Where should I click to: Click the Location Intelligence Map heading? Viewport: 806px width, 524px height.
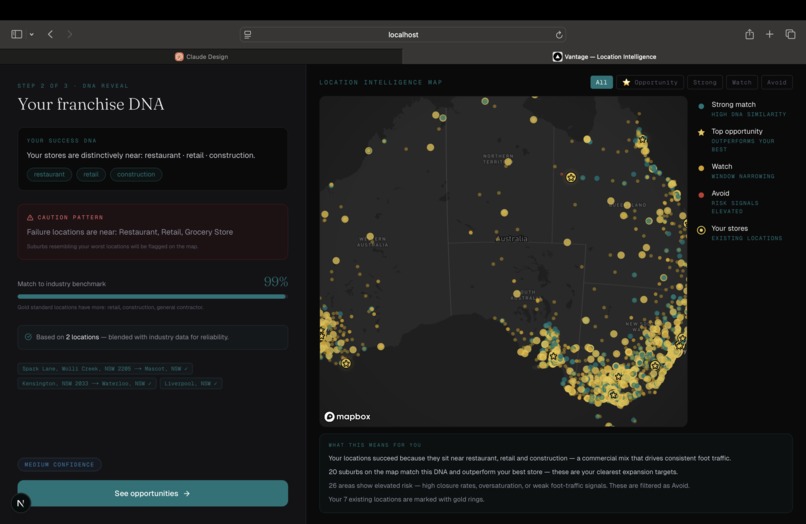pyautogui.click(x=381, y=82)
